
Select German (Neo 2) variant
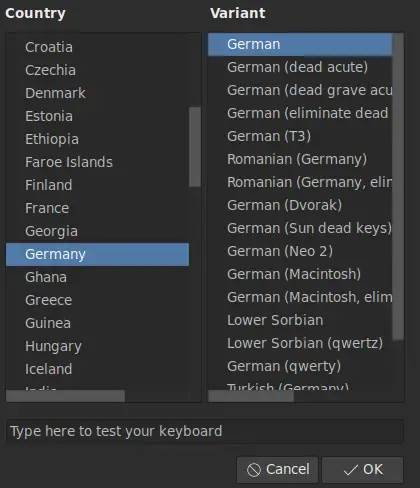tap(300, 251)
